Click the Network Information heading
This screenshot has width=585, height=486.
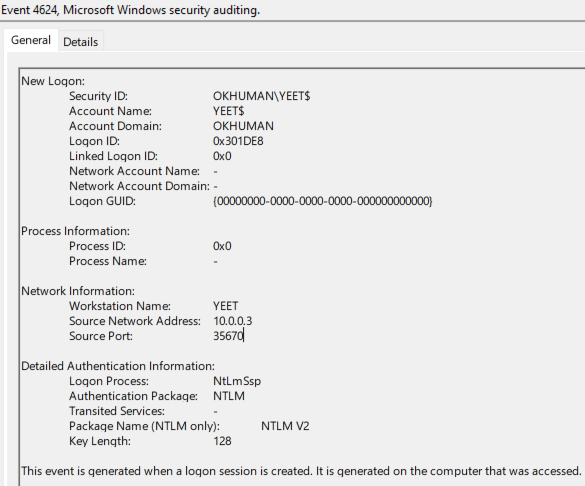pyautogui.click(x=78, y=291)
